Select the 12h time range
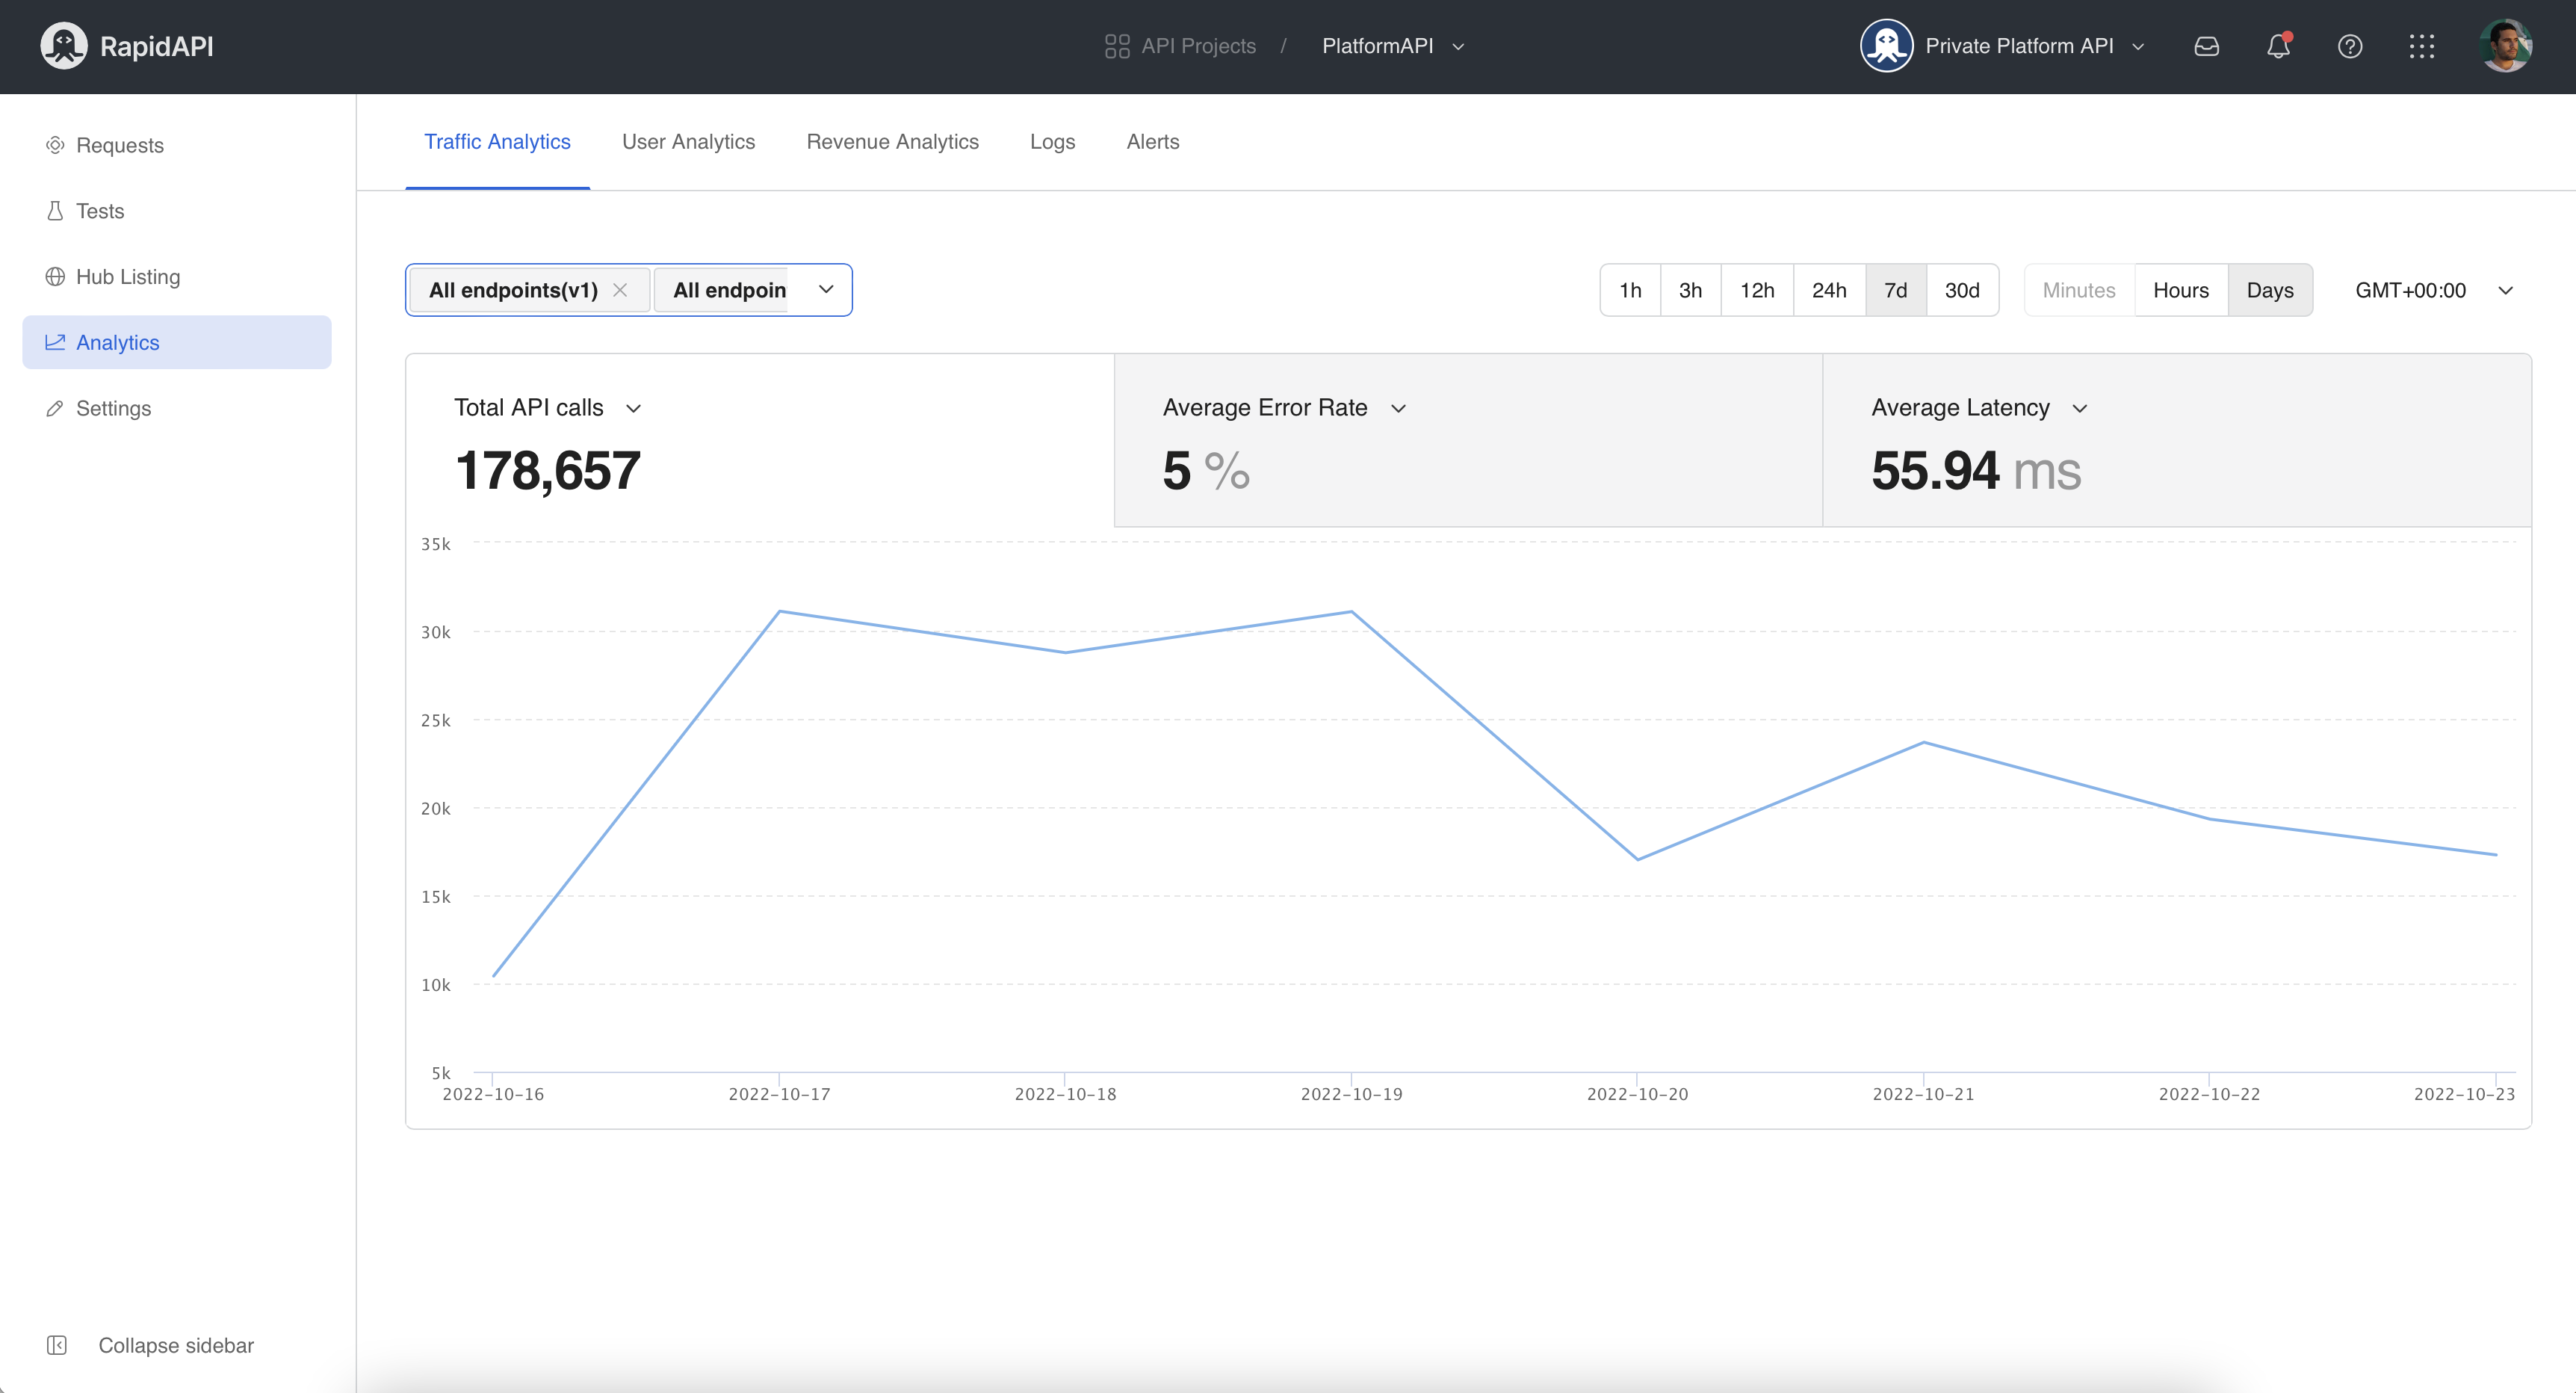The image size is (2576, 1393). 1757,290
